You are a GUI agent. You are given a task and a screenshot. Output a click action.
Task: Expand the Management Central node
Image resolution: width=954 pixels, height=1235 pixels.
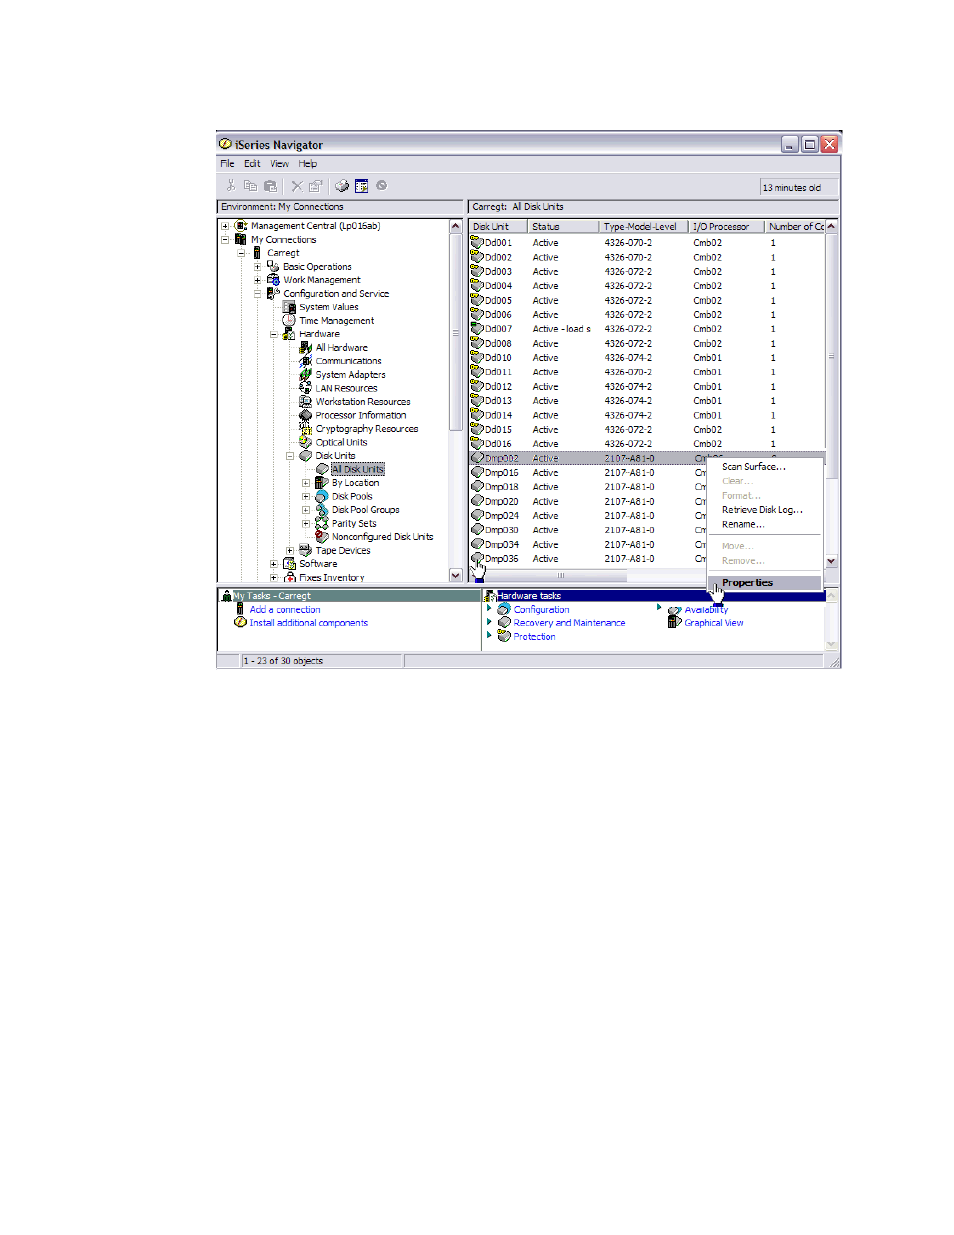(225, 226)
